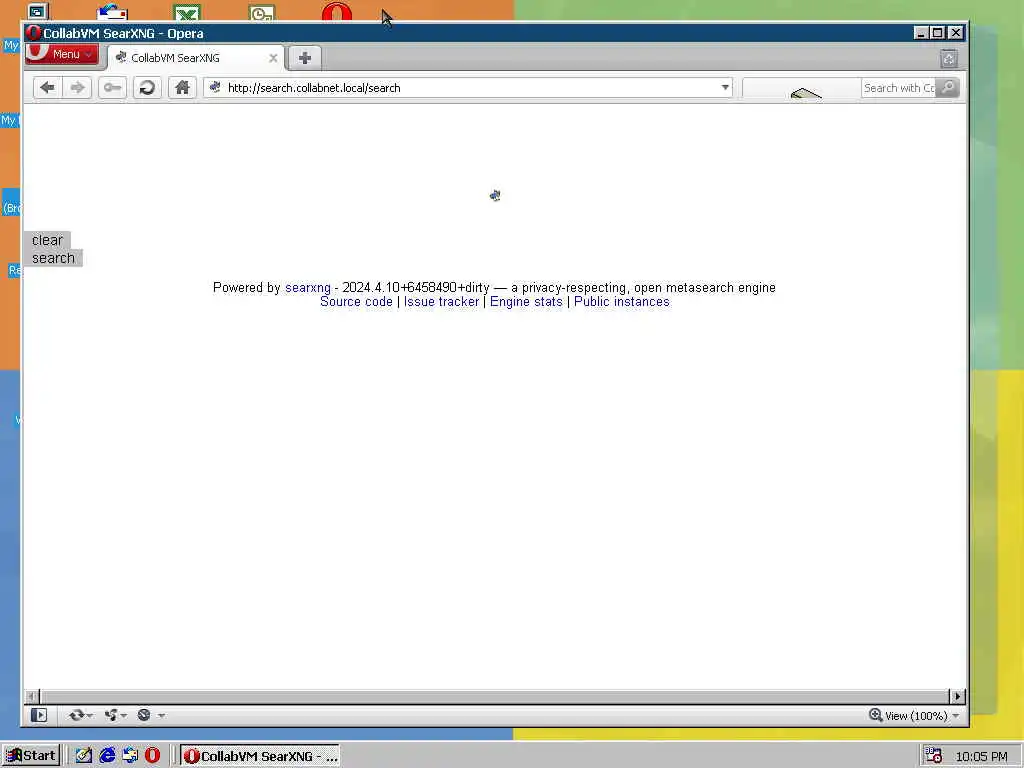1024x768 pixels.
Task: Minimize the Opera window
Action: pyautogui.click(x=921, y=33)
